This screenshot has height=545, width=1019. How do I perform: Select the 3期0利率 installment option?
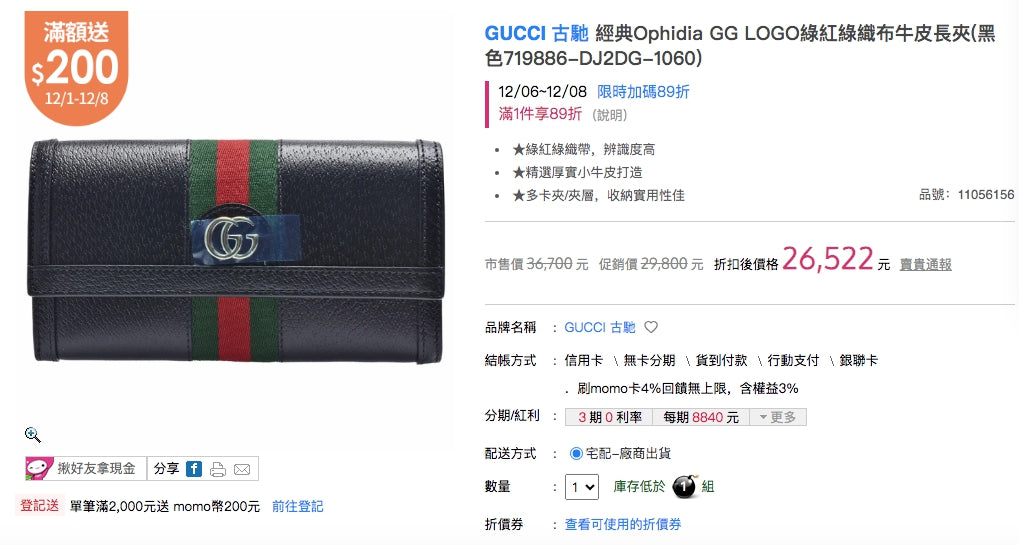coord(609,417)
